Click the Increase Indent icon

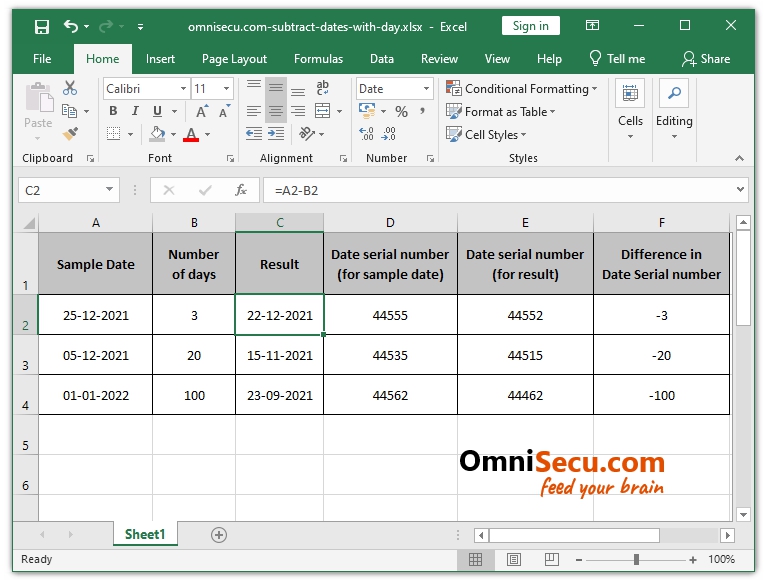(276, 134)
